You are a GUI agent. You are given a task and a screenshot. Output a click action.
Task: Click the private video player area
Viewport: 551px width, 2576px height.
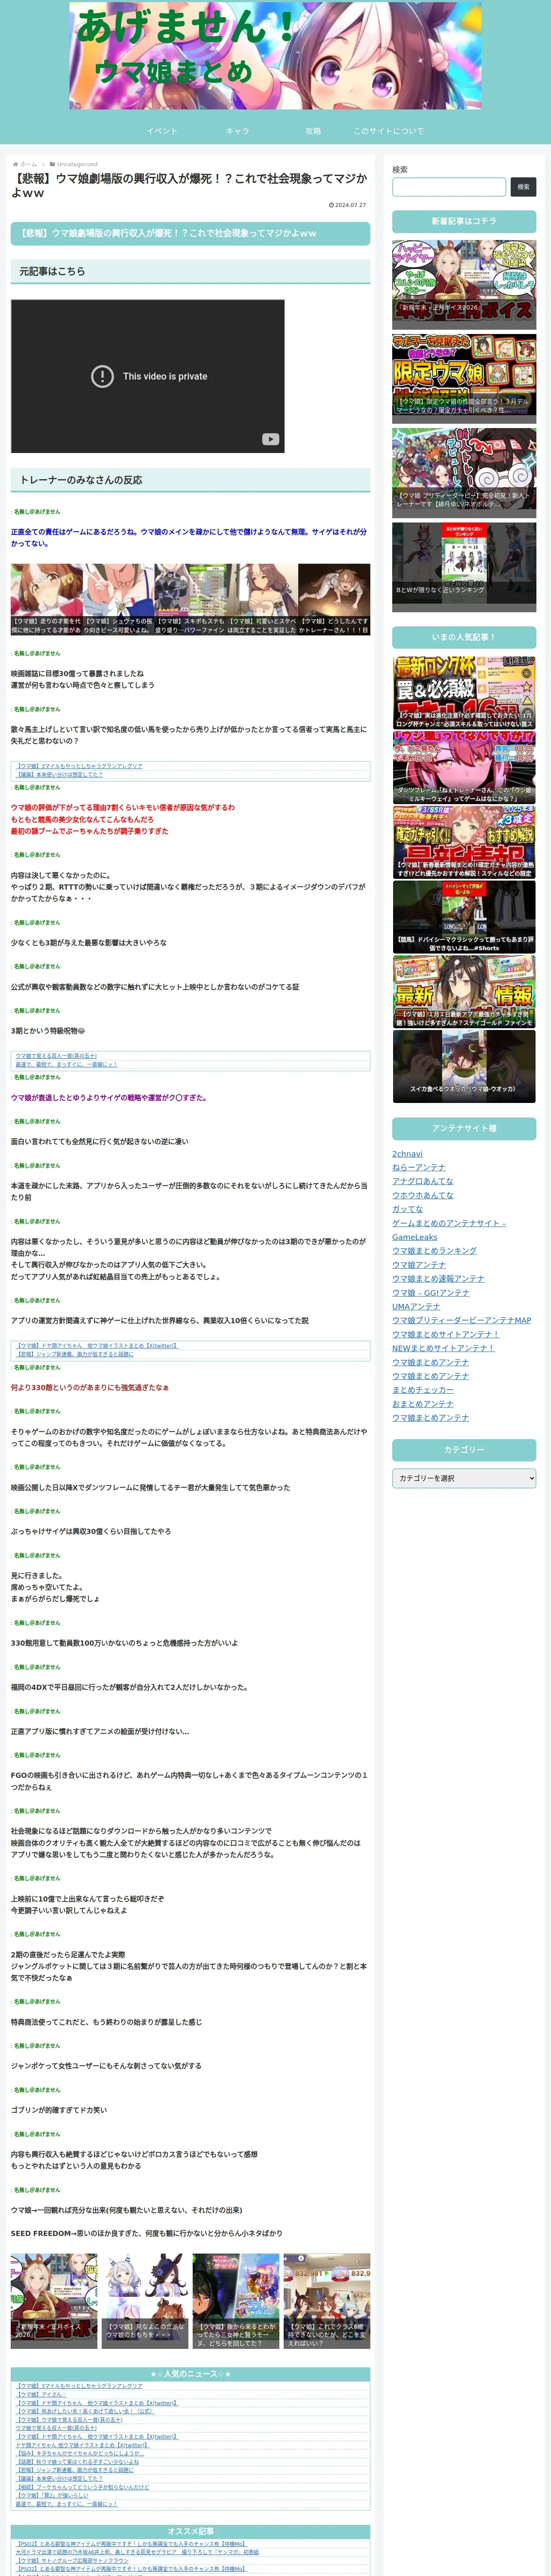tap(148, 376)
